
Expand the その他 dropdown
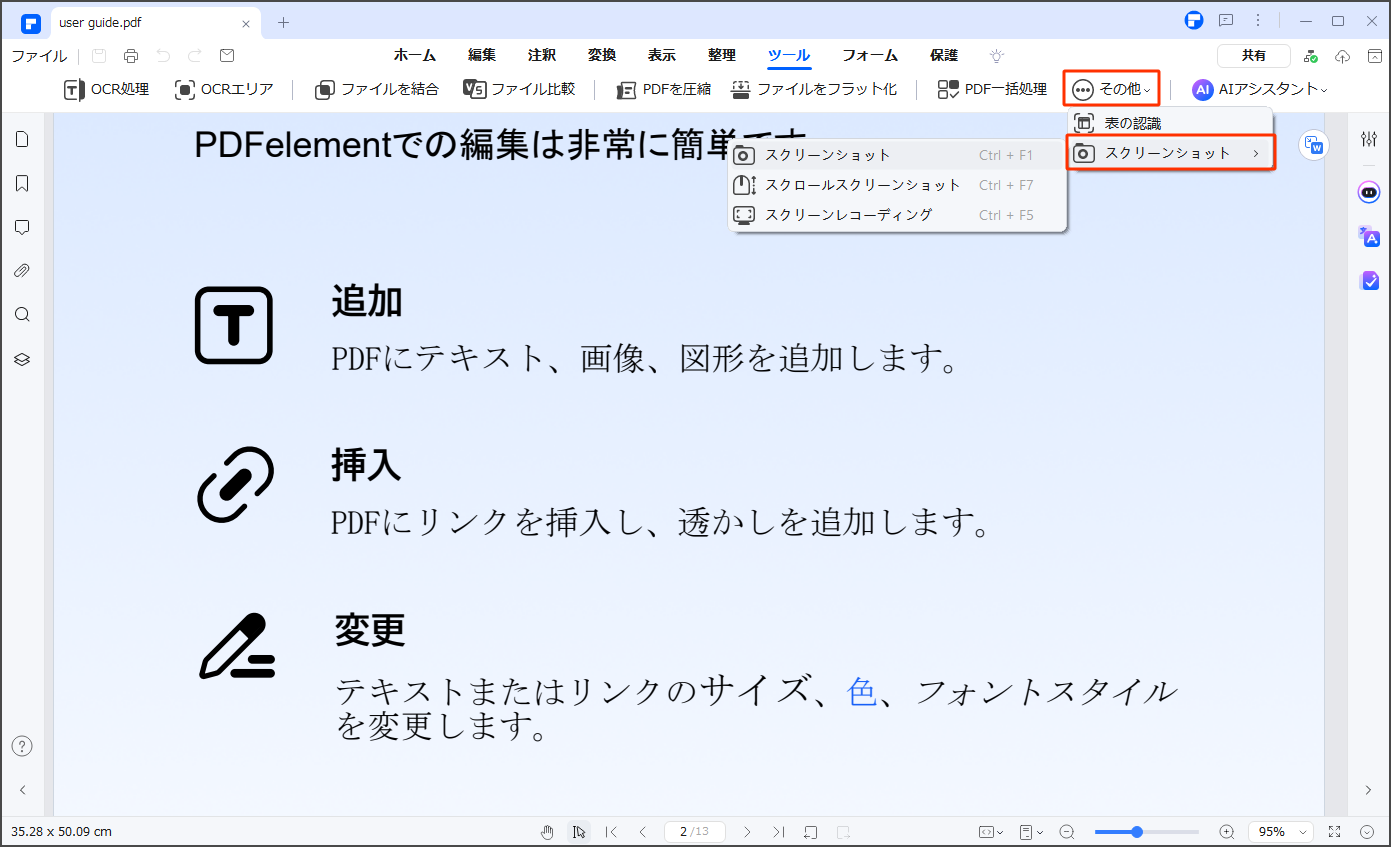pyautogui.click(x=1111, y=89)
